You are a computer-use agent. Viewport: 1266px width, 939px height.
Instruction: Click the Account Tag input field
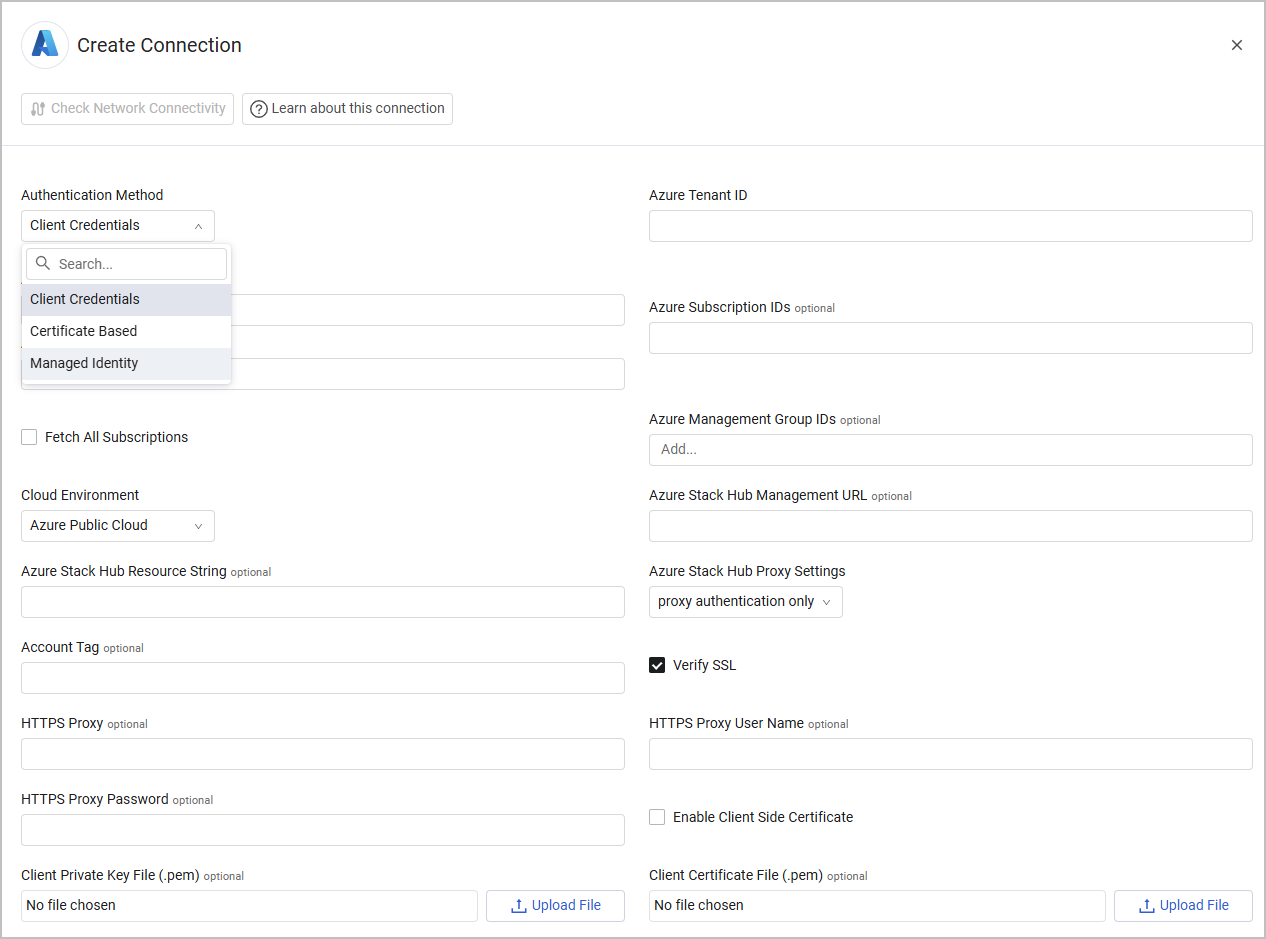tap(323, 678)
